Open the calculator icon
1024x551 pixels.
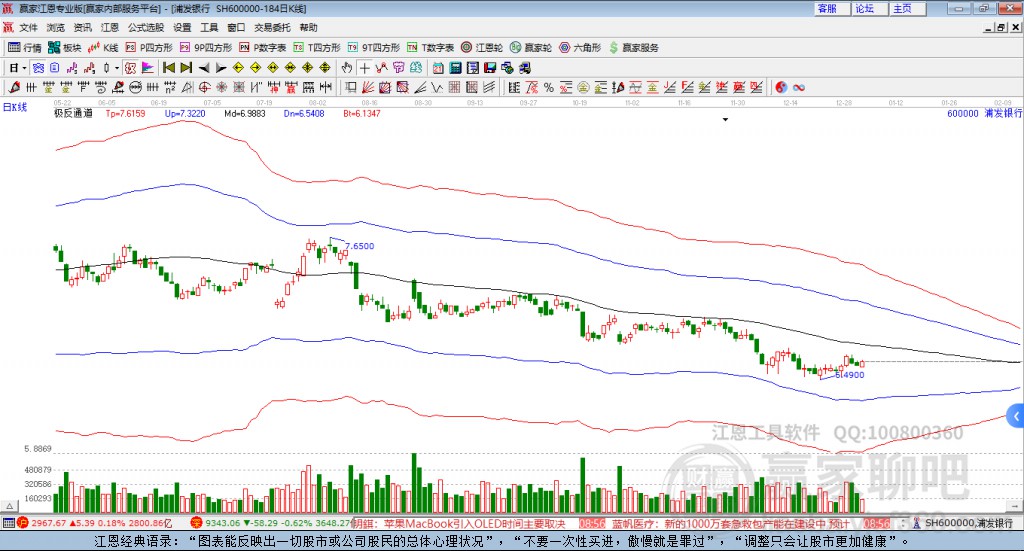tap(456, 68)
